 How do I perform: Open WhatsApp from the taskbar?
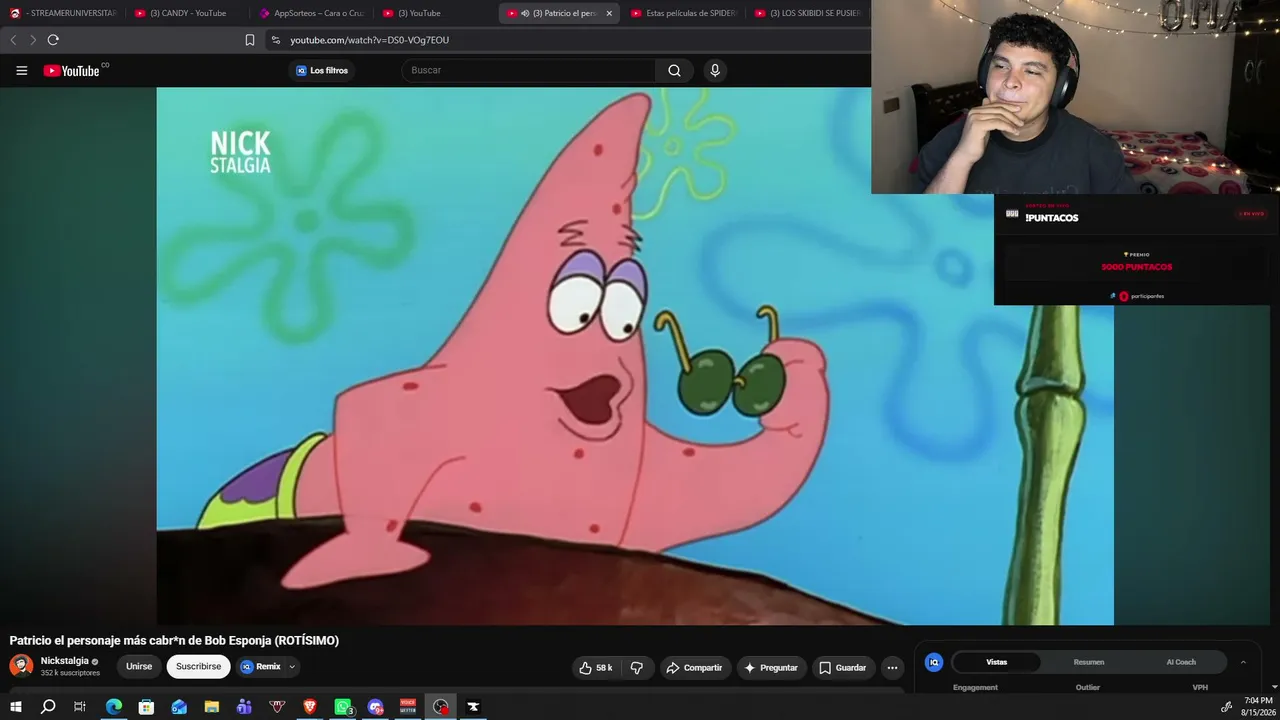coord(343,707)
